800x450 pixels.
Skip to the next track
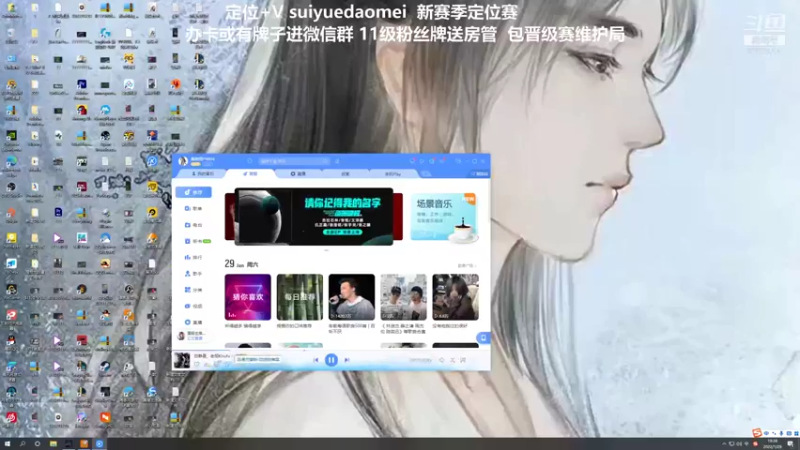tap(347, 360)
